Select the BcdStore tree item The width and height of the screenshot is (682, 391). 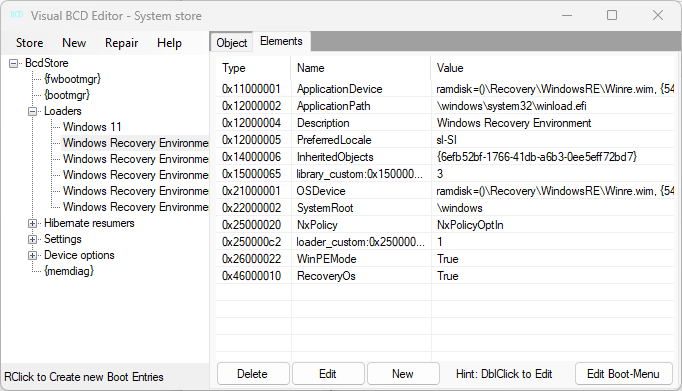coord(47,63)
